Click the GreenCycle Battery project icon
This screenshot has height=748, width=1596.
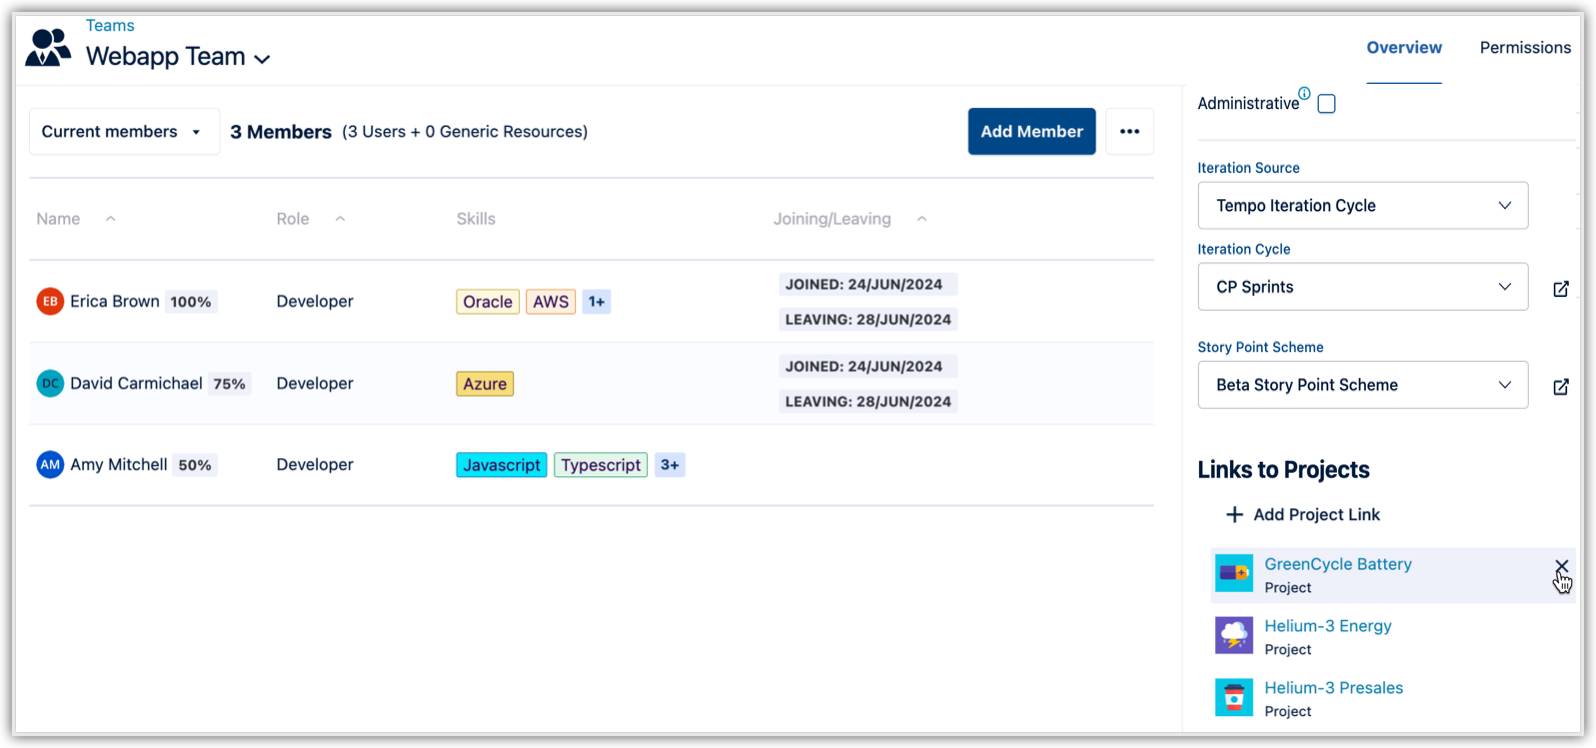pyautogui.click(x=1234, y=574)
